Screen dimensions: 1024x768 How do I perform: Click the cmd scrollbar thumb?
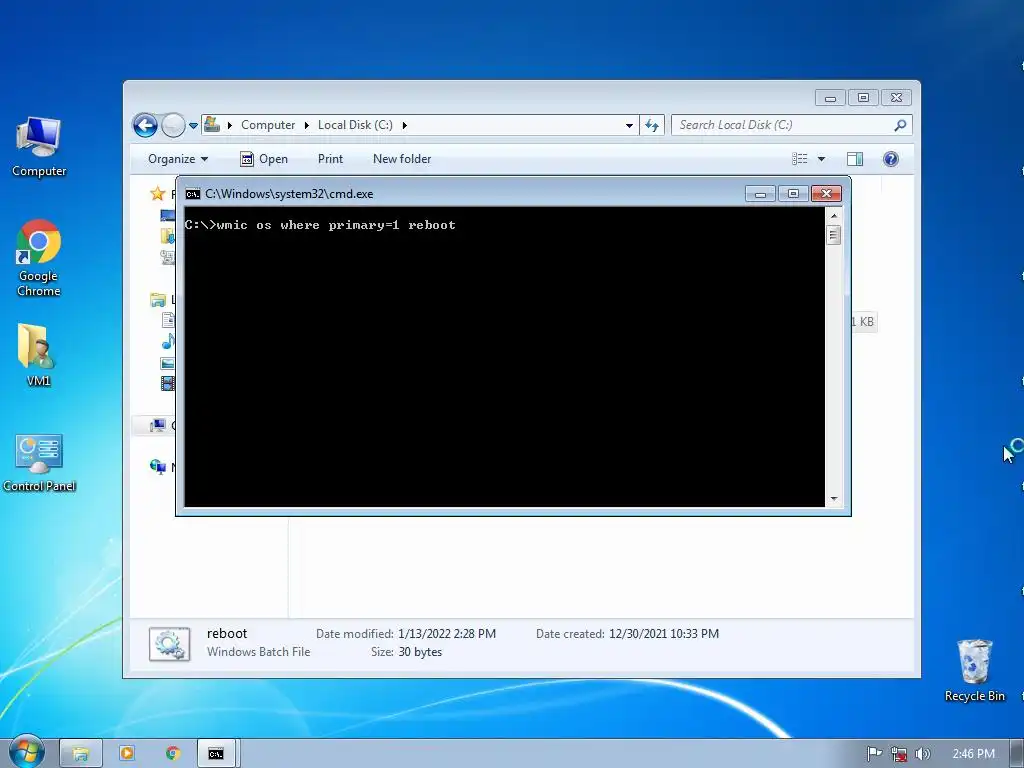[834, 235]
